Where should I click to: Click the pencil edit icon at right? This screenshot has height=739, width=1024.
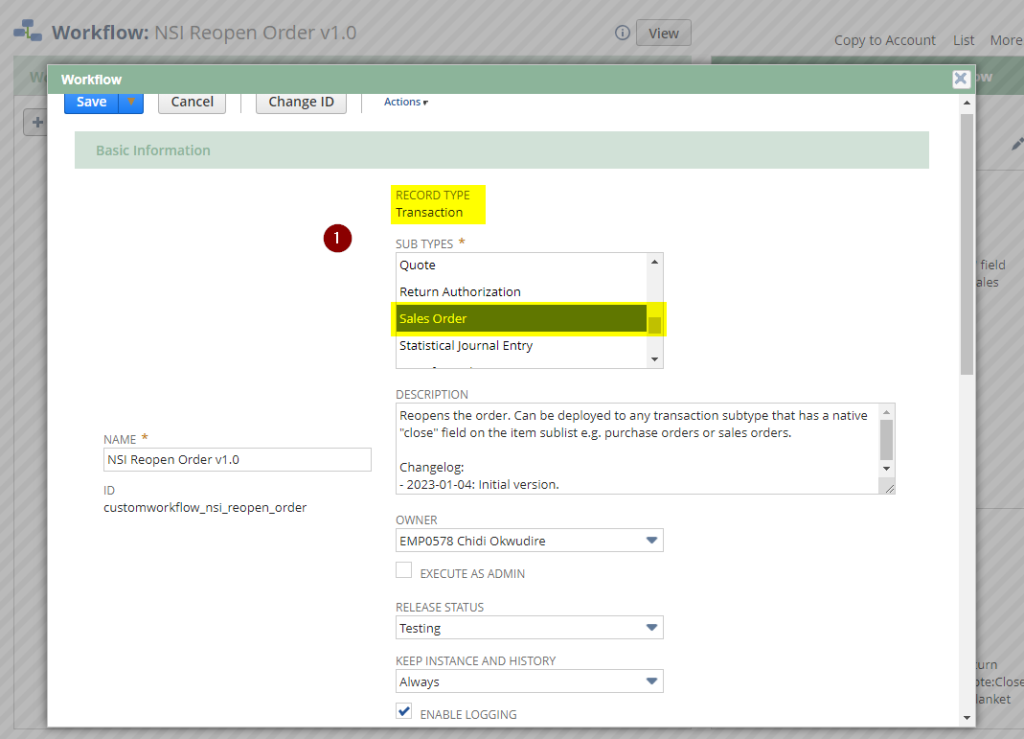1017,144
